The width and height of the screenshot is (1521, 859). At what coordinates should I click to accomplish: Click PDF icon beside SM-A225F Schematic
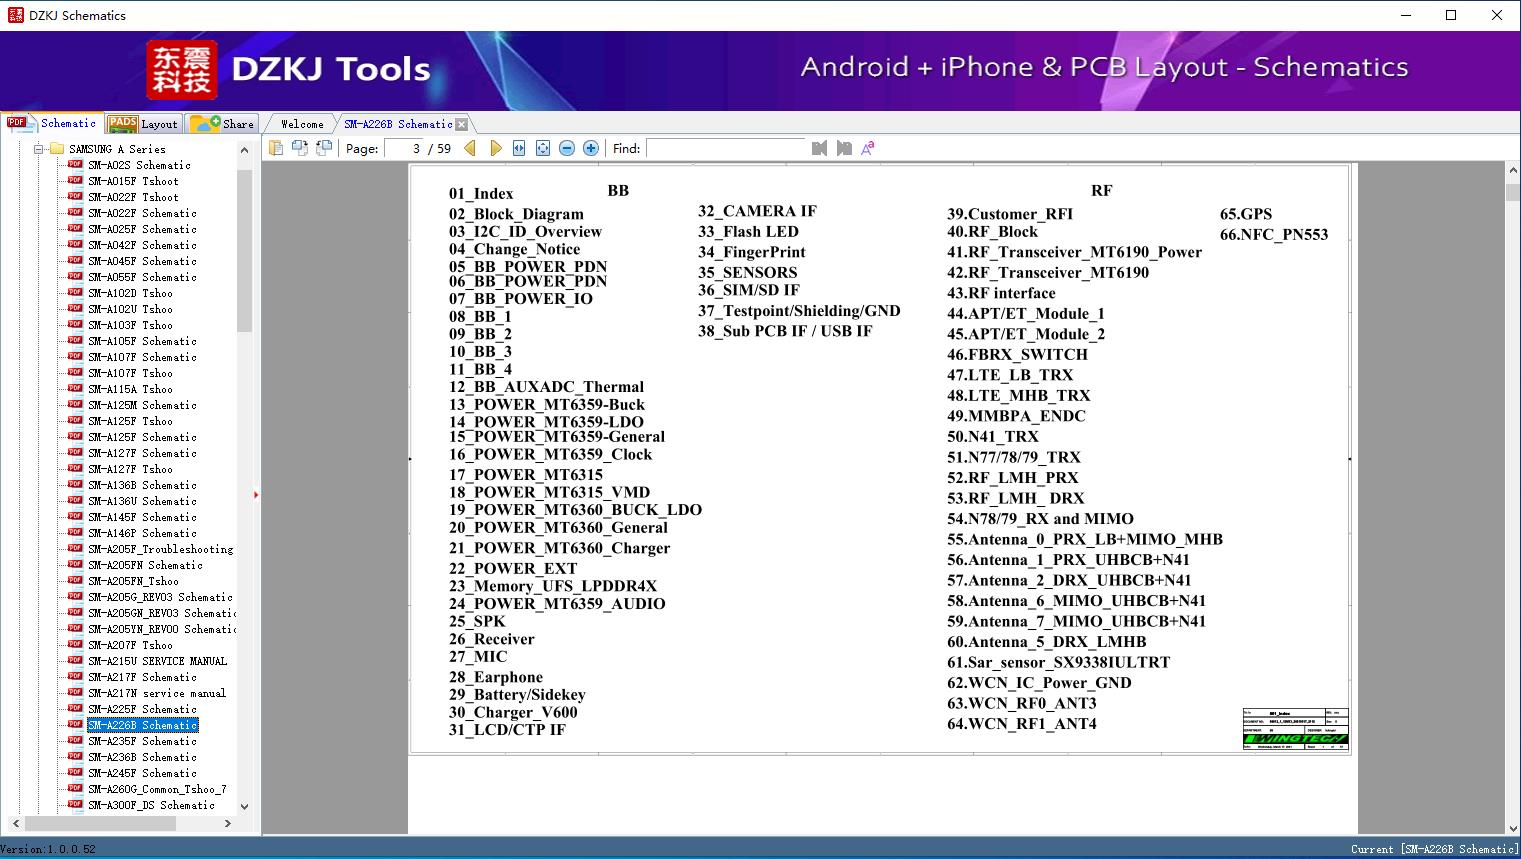click(x=75, y=708)
